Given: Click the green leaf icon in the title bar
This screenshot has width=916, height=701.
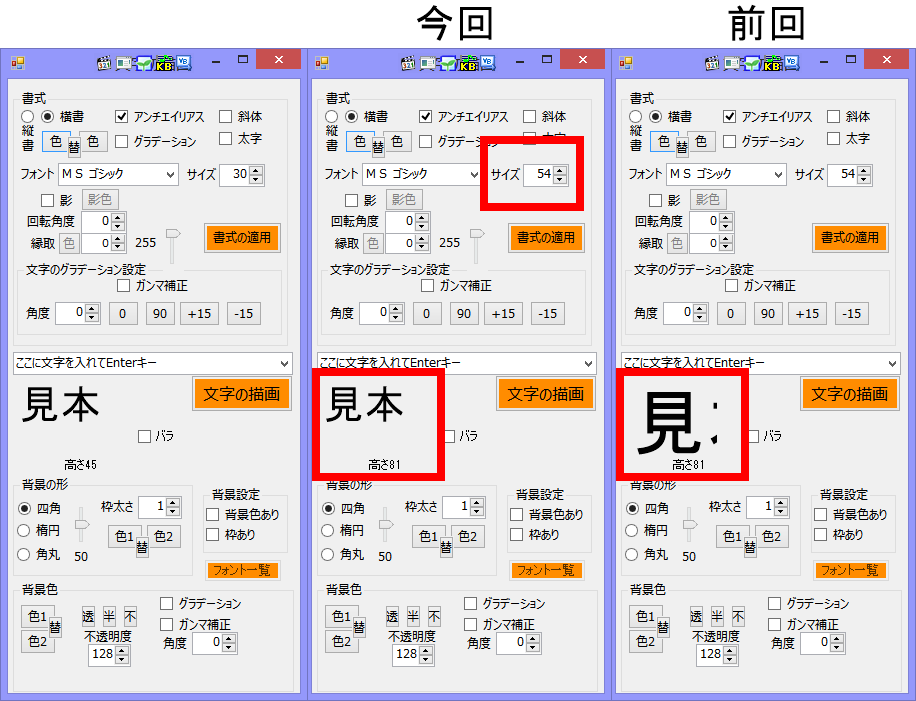Looking at the screenshot, I should pyautogui.click(x=143, y=61).
